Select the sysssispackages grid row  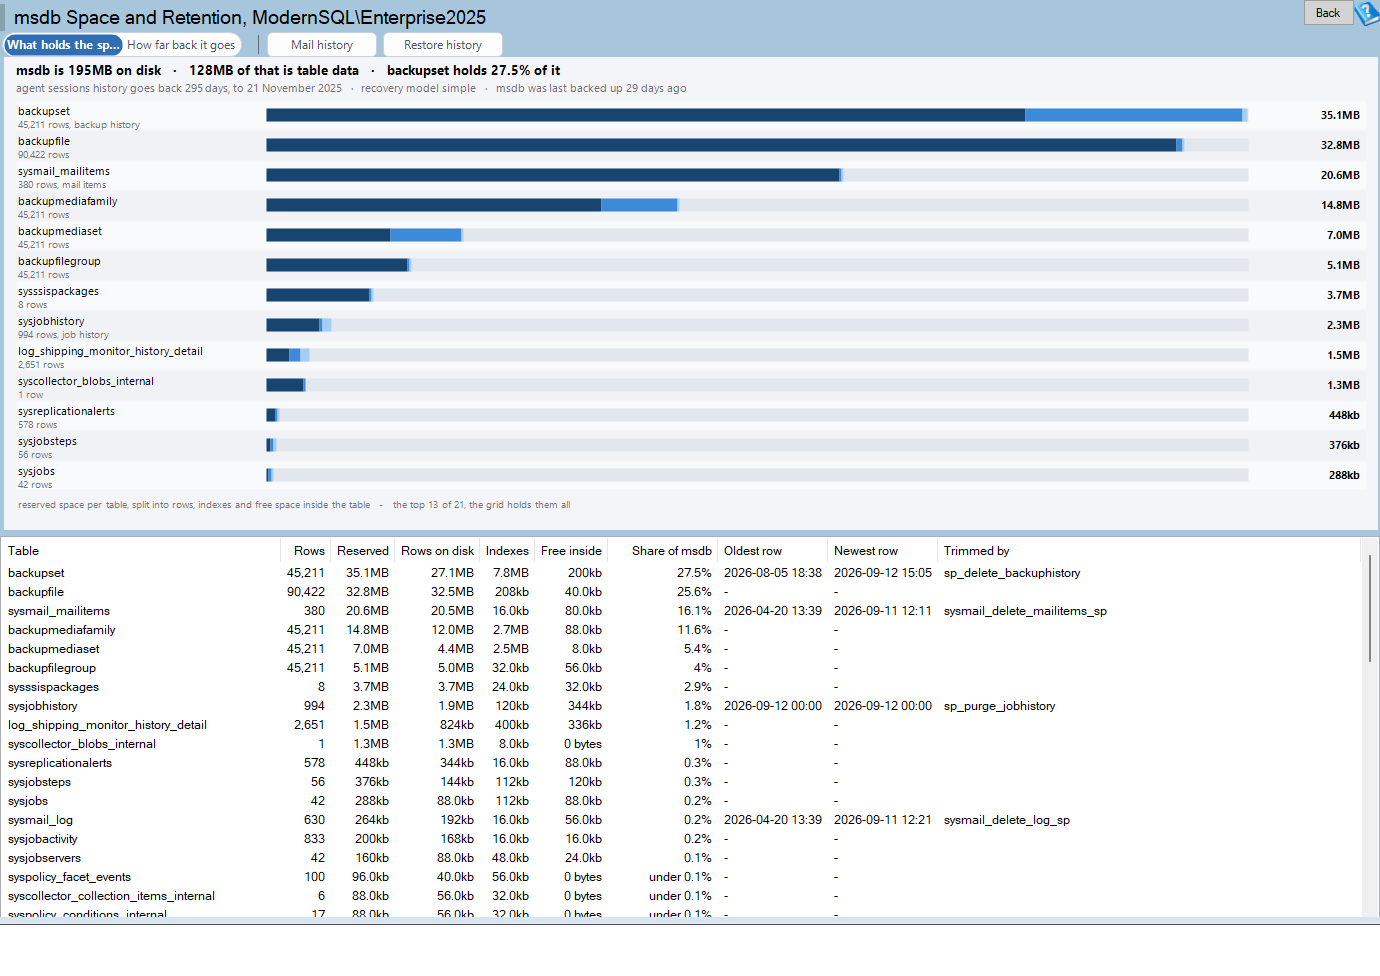682,687
